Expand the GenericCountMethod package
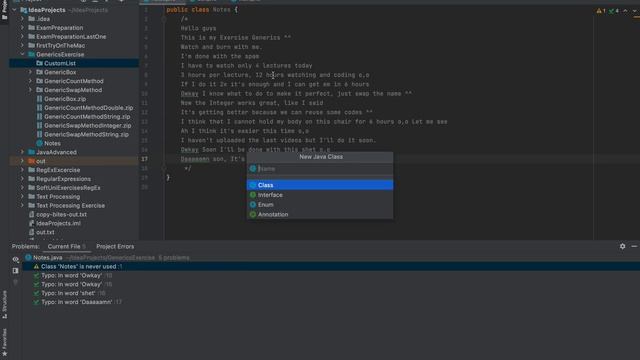This screenshot has height=360, width=640. pos(30,81)
